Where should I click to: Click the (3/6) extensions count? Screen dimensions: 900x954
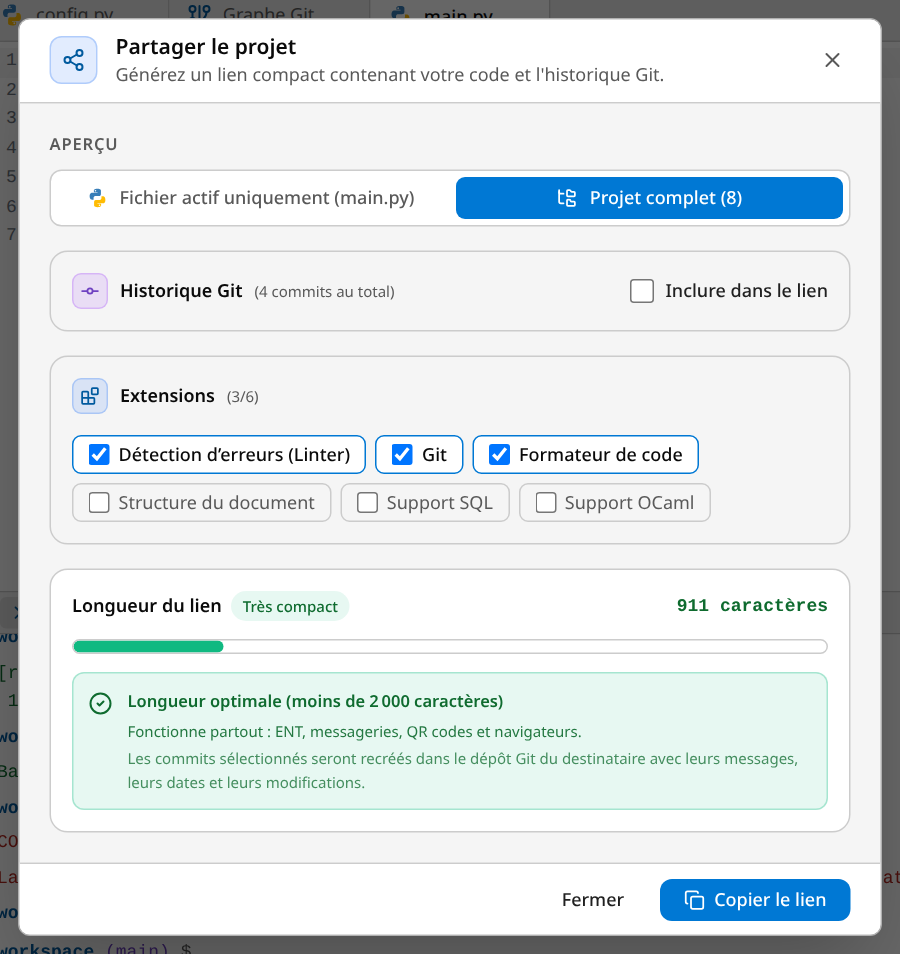243,397
